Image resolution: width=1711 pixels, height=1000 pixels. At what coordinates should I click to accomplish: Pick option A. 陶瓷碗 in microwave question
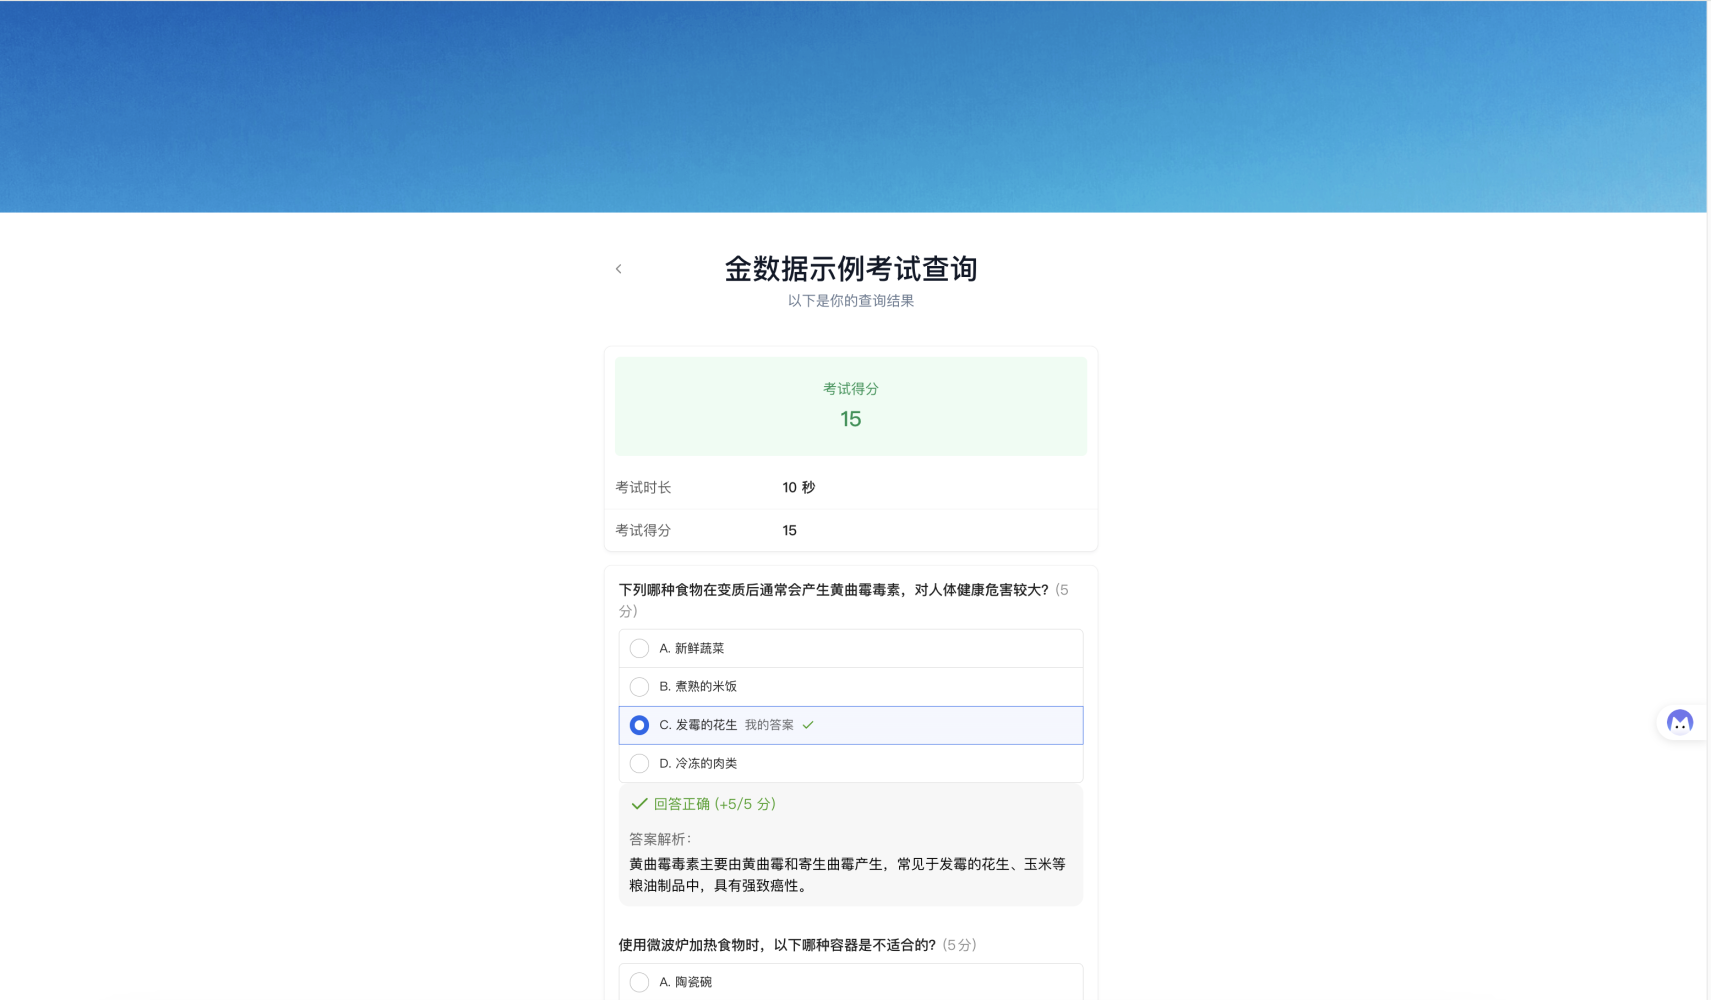[x=640, y=983]
